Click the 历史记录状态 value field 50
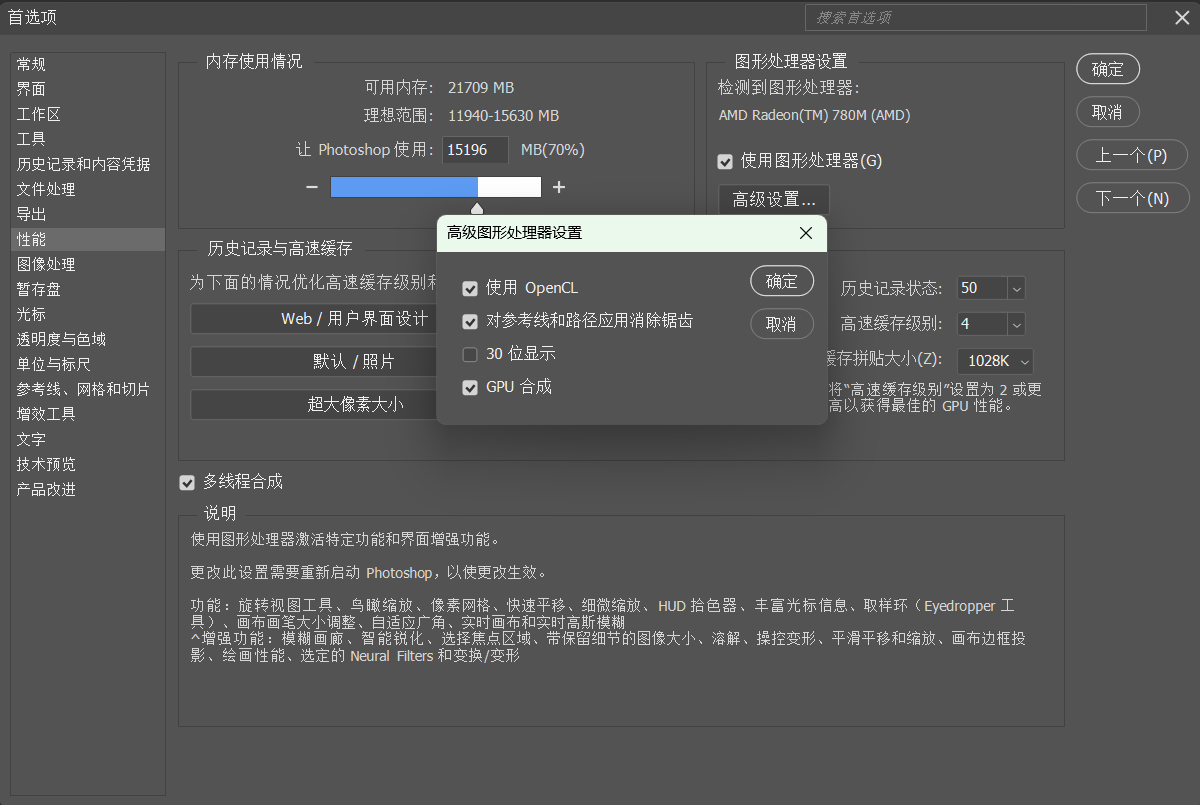 coord(982,289)
